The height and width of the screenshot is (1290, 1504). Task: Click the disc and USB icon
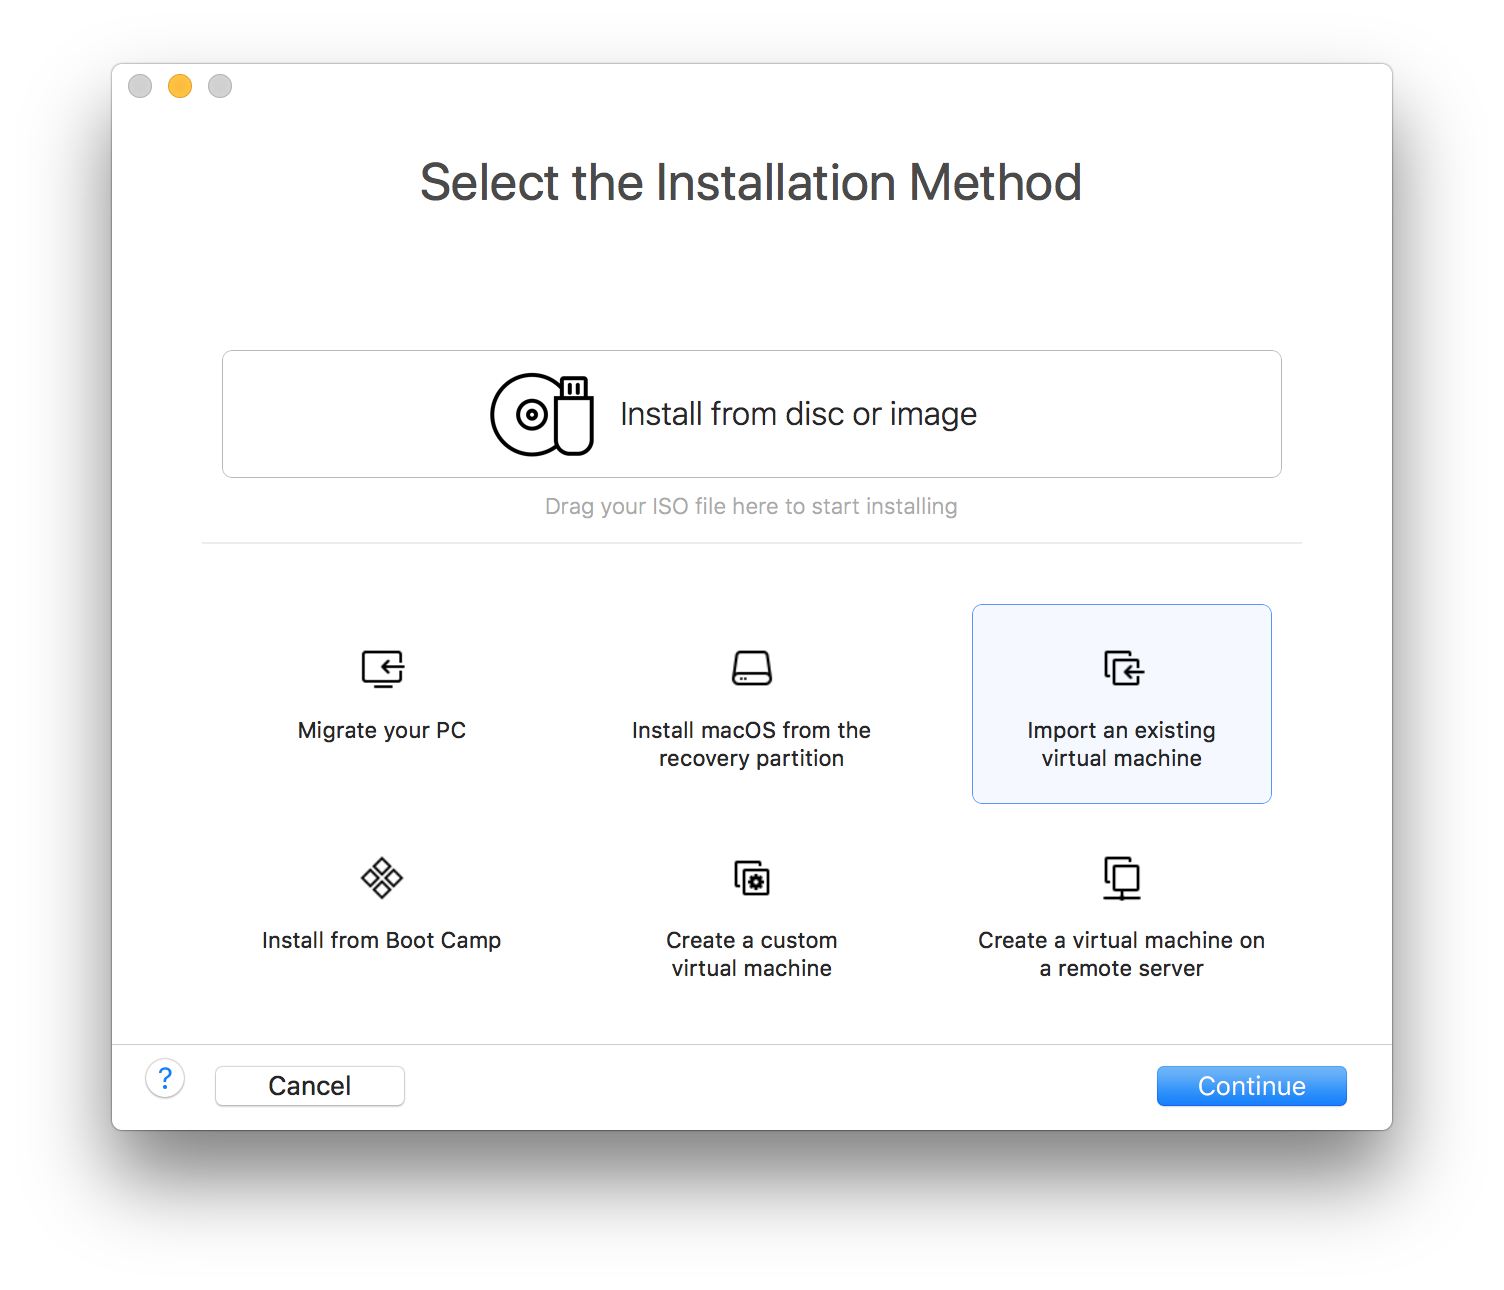(x=540, y=413)
